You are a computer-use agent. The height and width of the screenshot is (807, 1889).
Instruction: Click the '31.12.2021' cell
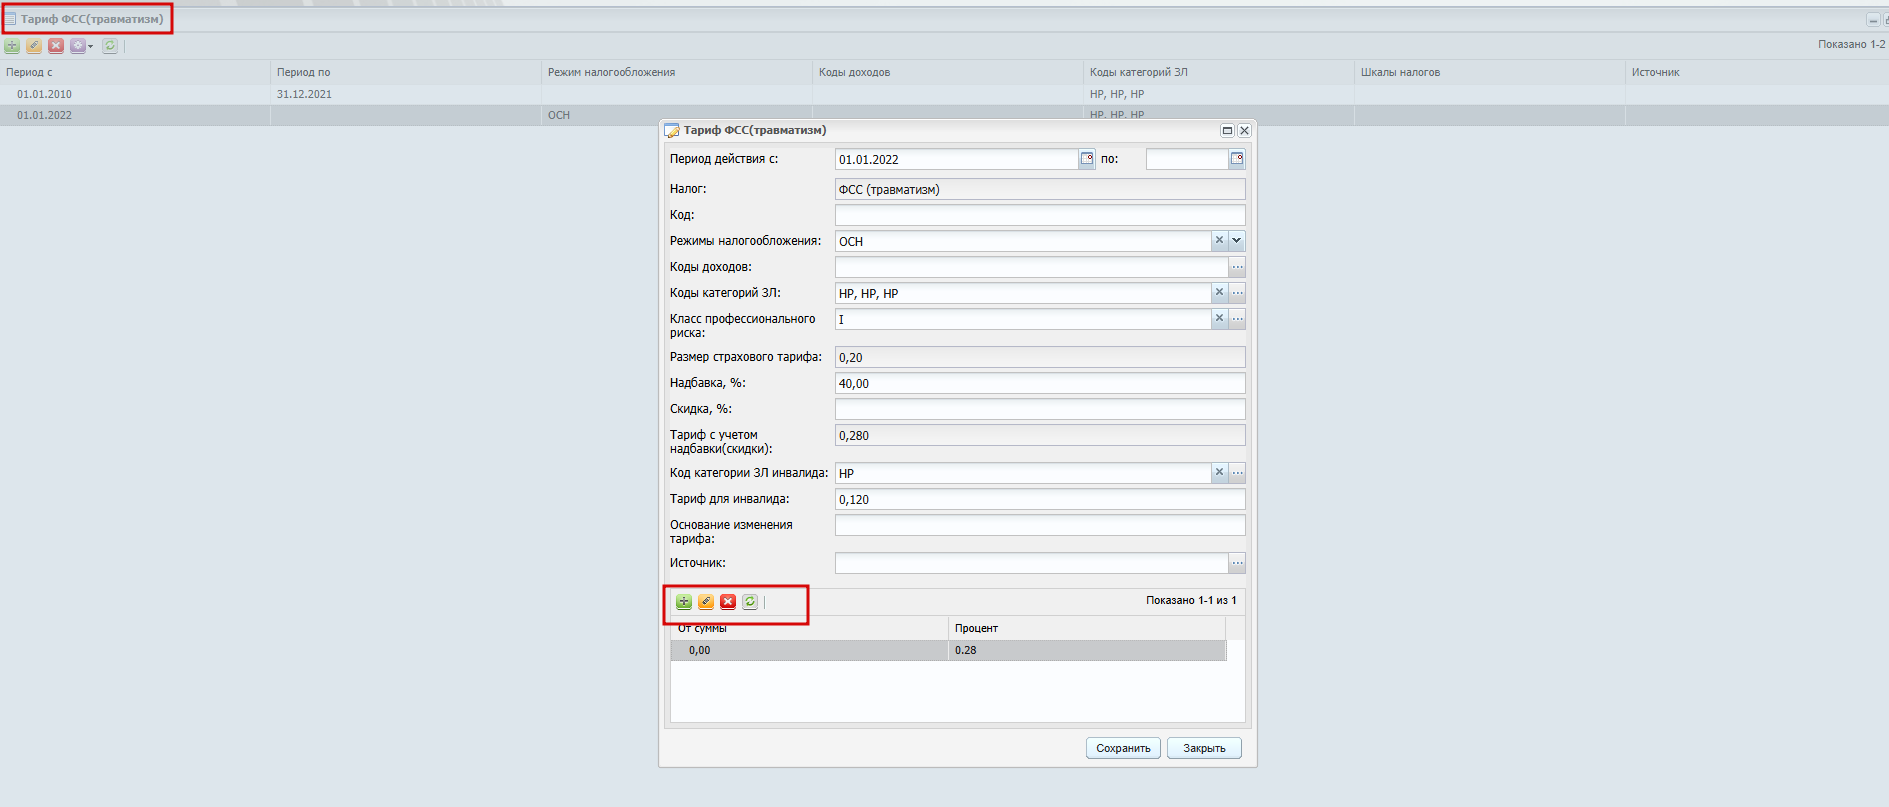pos(406,94)
